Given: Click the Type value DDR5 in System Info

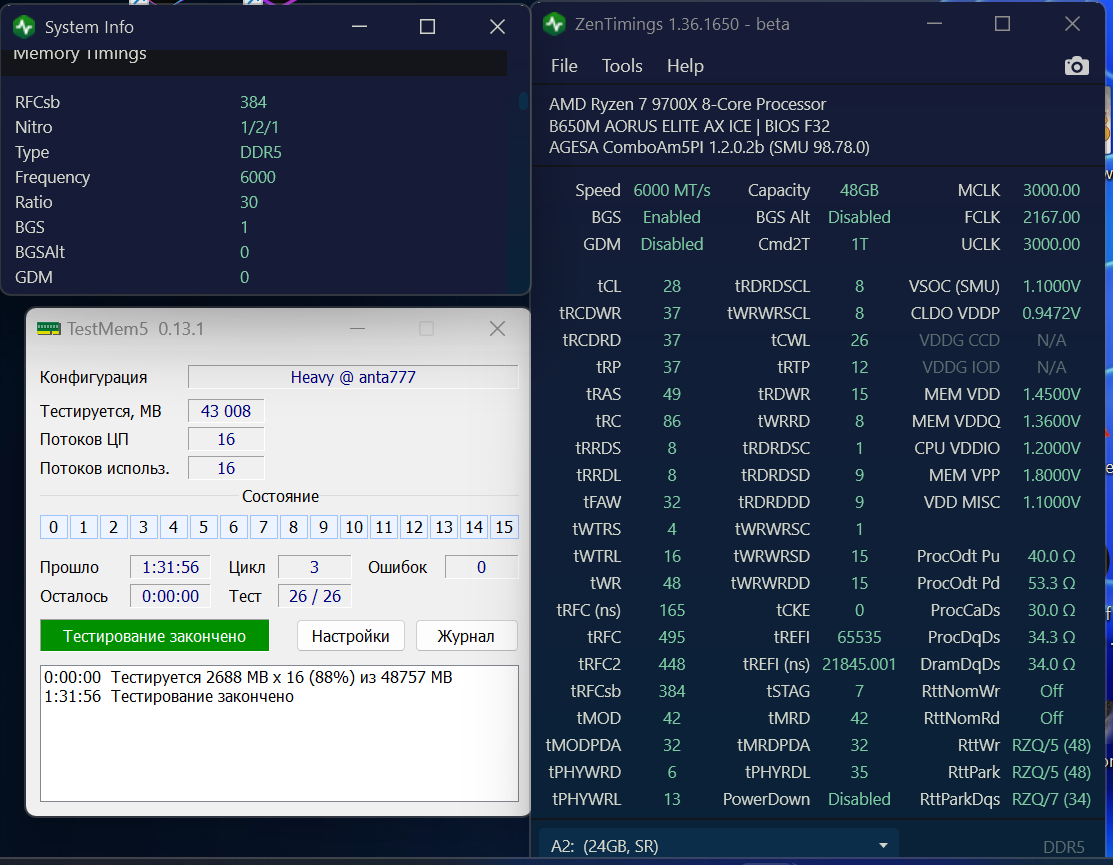Looking at the screenshot, I should tap(261, 152).
